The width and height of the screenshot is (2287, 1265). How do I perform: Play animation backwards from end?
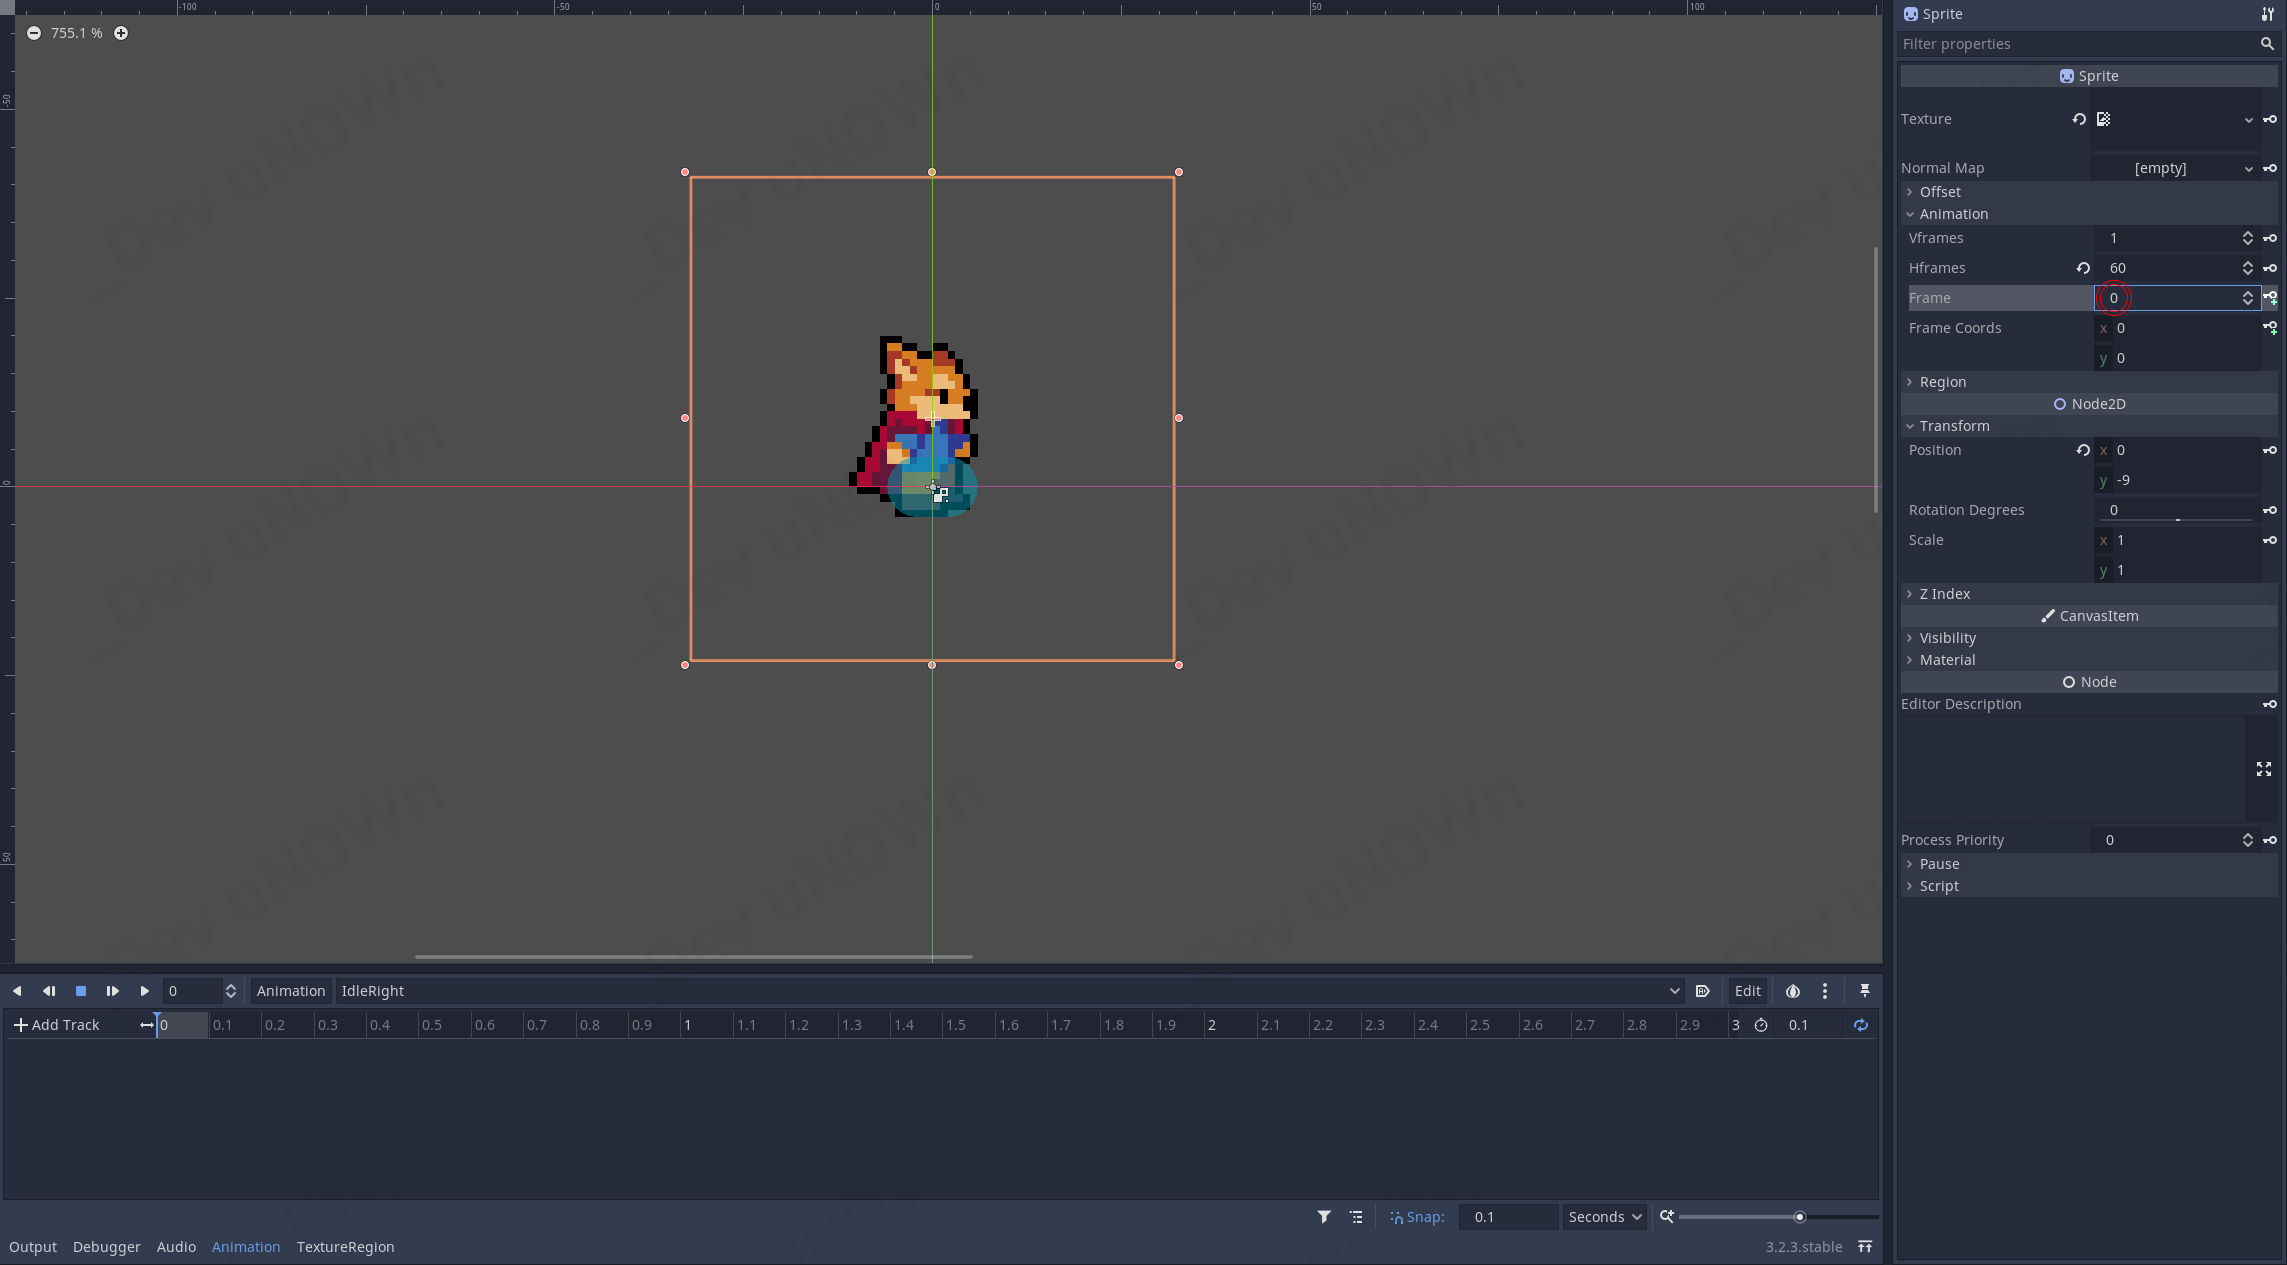[17, 991]
